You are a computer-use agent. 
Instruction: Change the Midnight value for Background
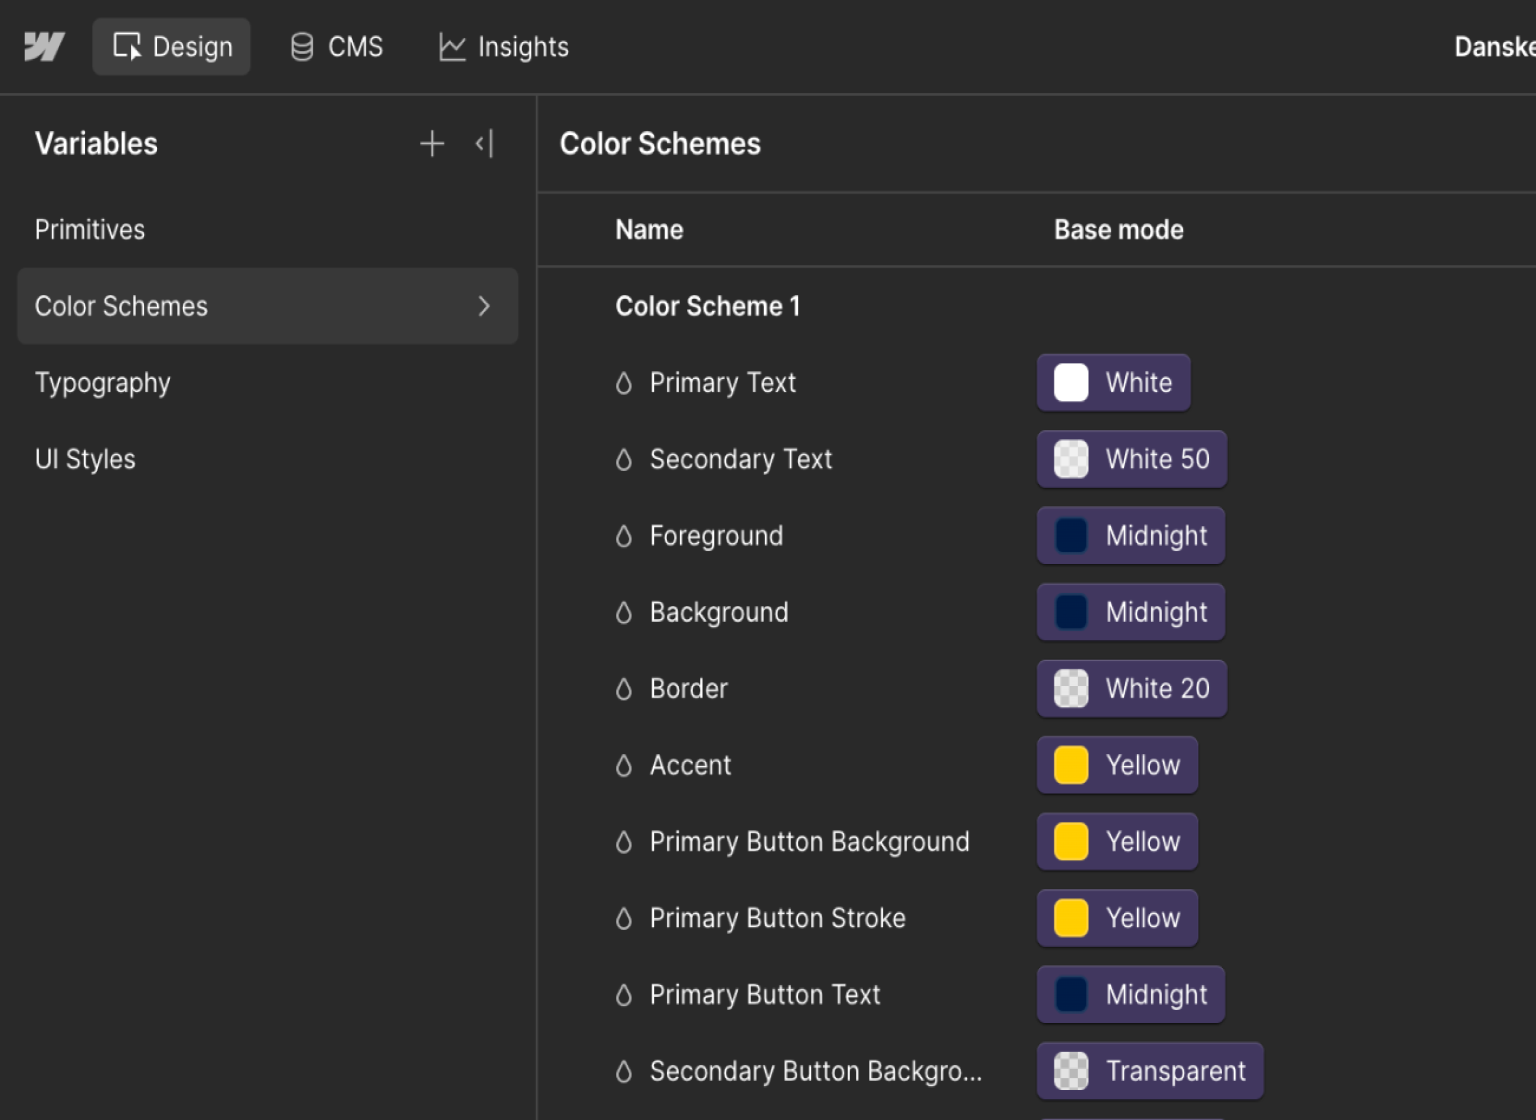(x=1131, y=612)
